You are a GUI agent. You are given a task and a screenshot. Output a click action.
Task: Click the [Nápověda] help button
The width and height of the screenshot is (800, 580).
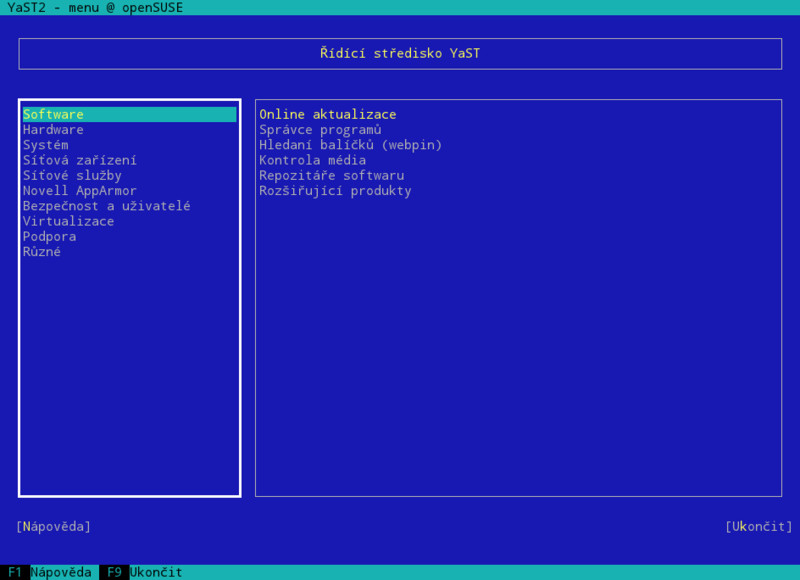tap(54, 526)
